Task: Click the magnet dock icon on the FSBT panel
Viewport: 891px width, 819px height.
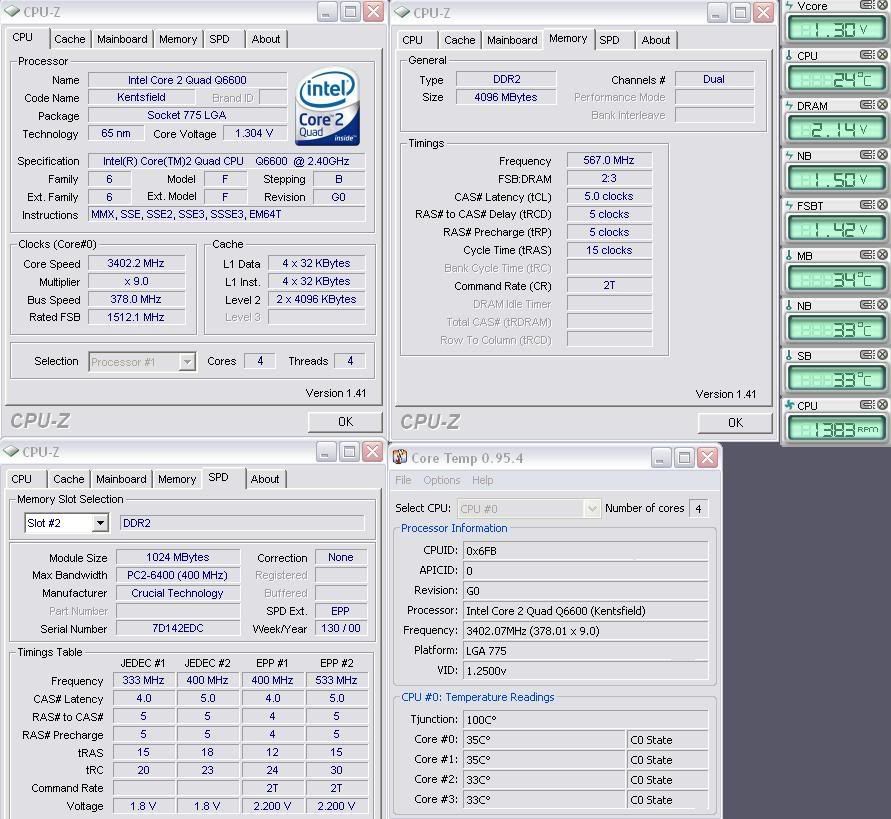Action: coord(867,205)
